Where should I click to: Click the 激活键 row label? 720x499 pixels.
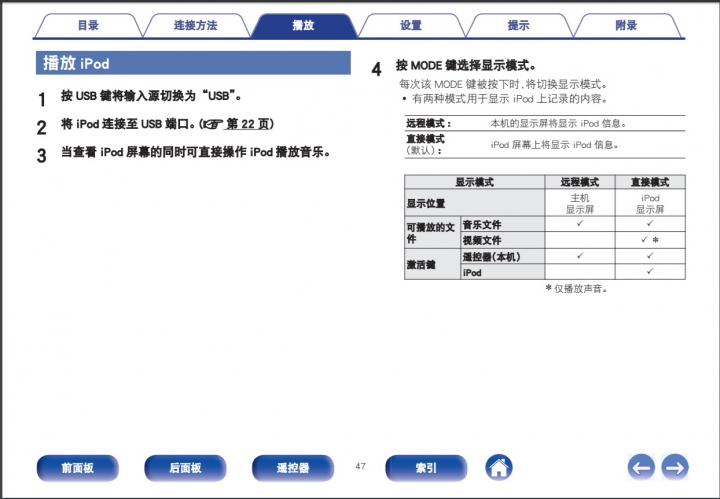(432, 264)
